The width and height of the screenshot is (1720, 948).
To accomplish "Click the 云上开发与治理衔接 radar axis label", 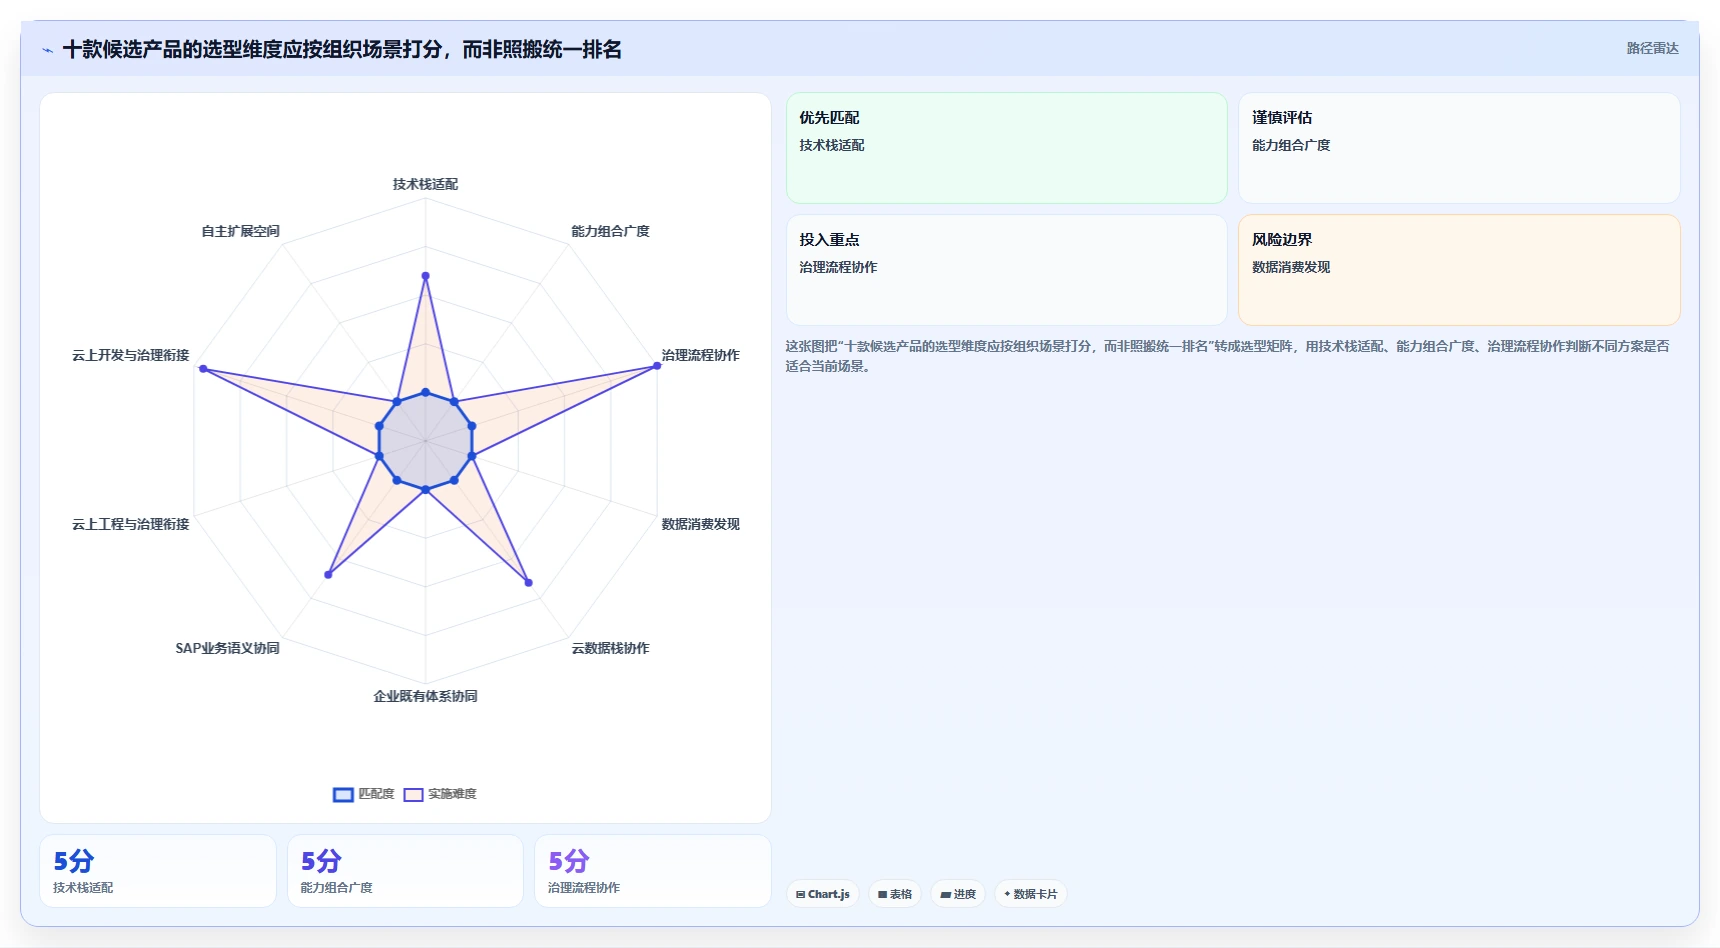I will coord(130,355).
